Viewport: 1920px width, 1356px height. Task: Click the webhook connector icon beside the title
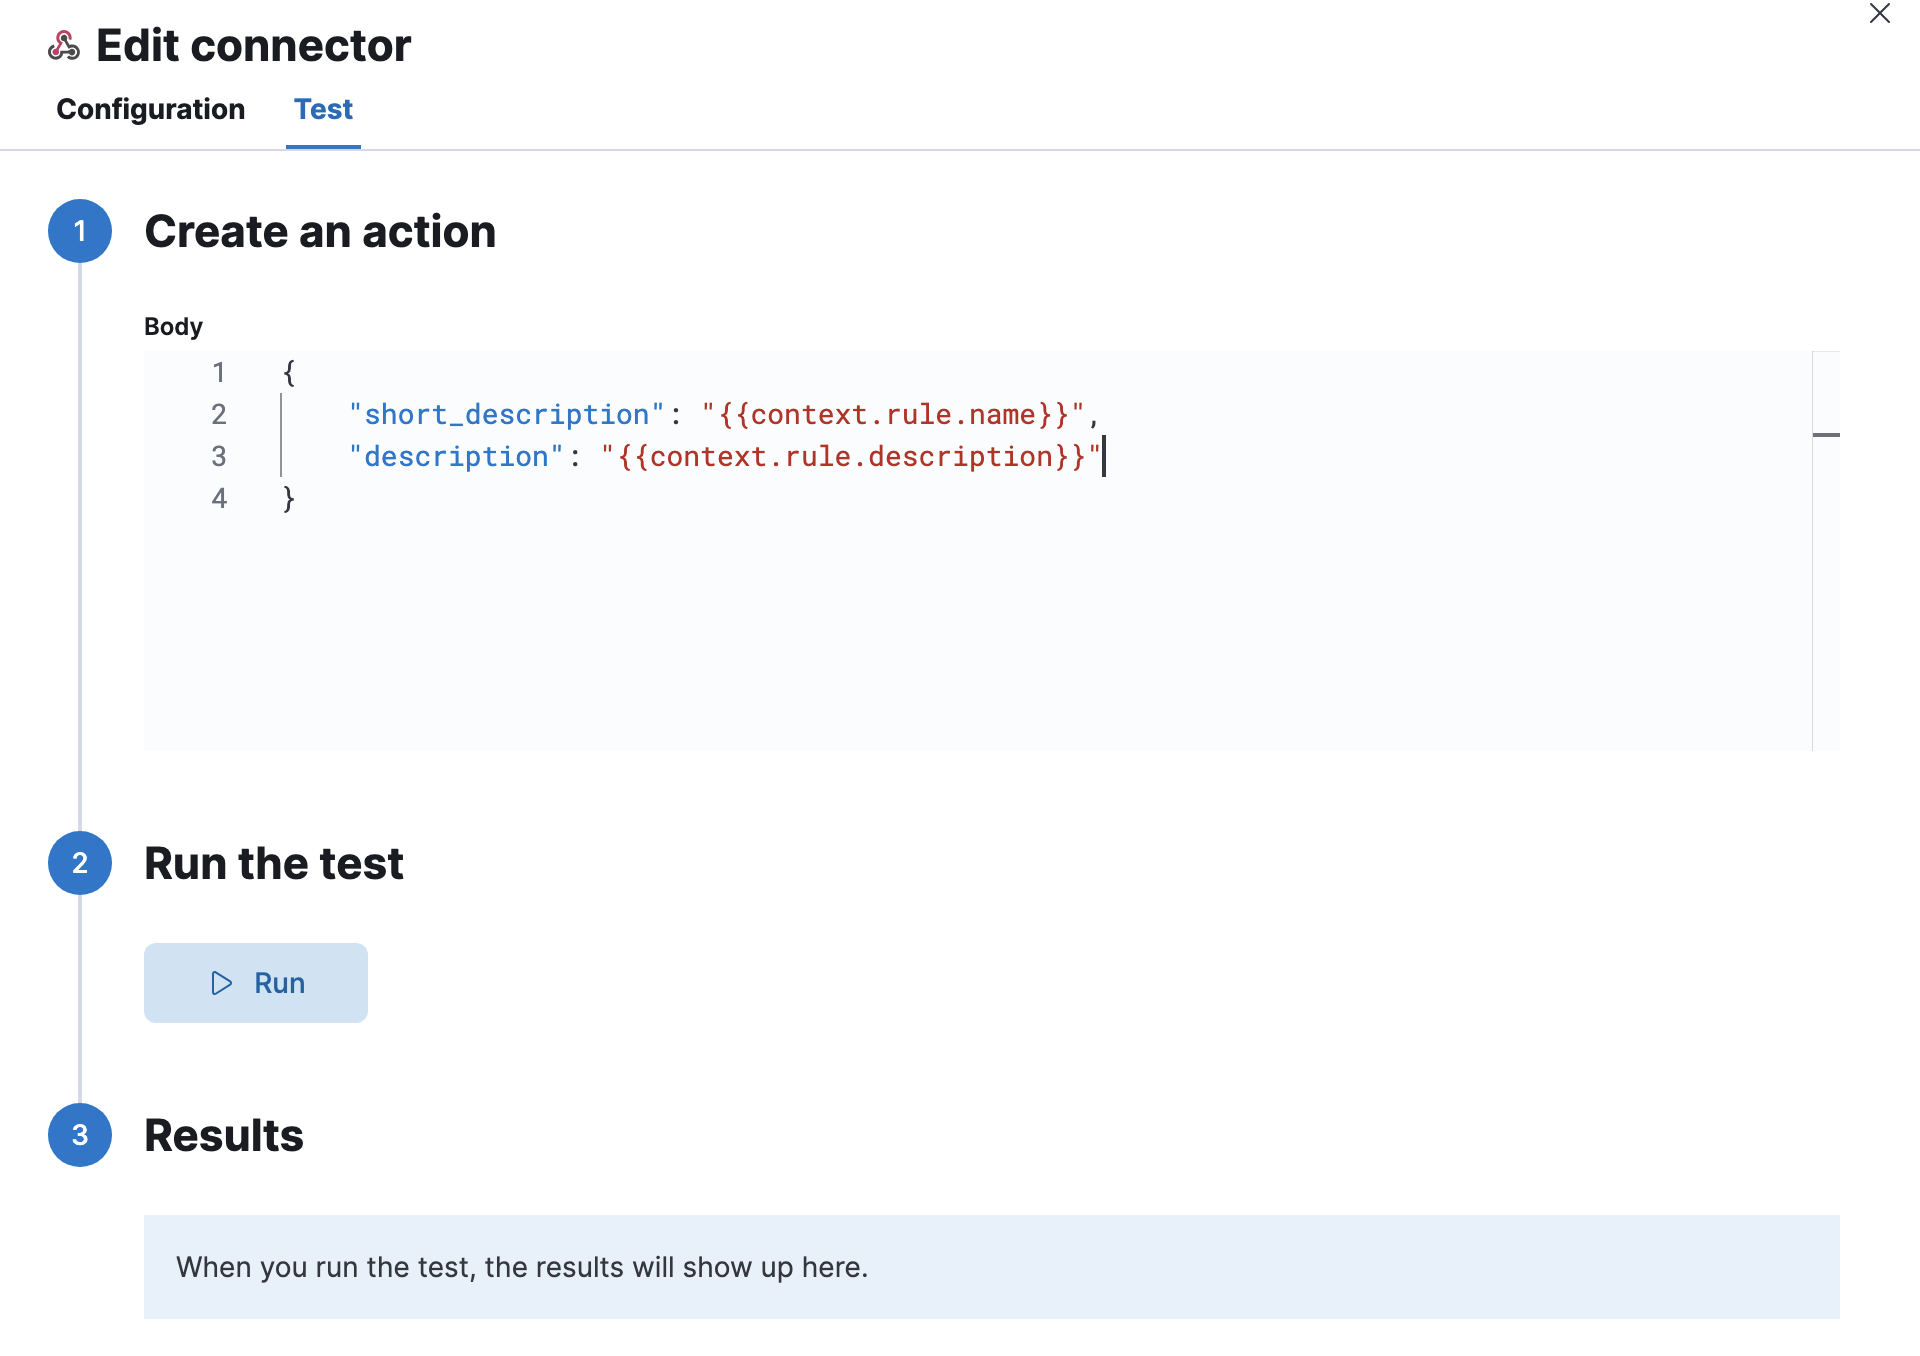click(x=63, y=45)
